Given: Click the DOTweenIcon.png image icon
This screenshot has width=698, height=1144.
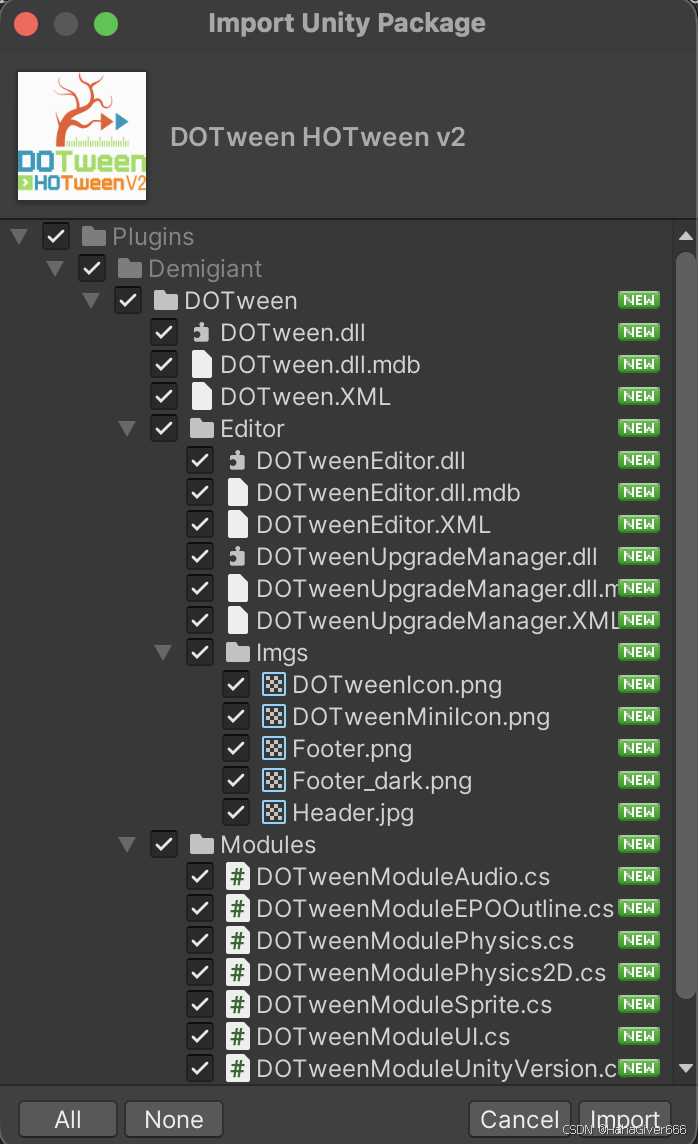Looking at the screenshot, I should point(274,684).
